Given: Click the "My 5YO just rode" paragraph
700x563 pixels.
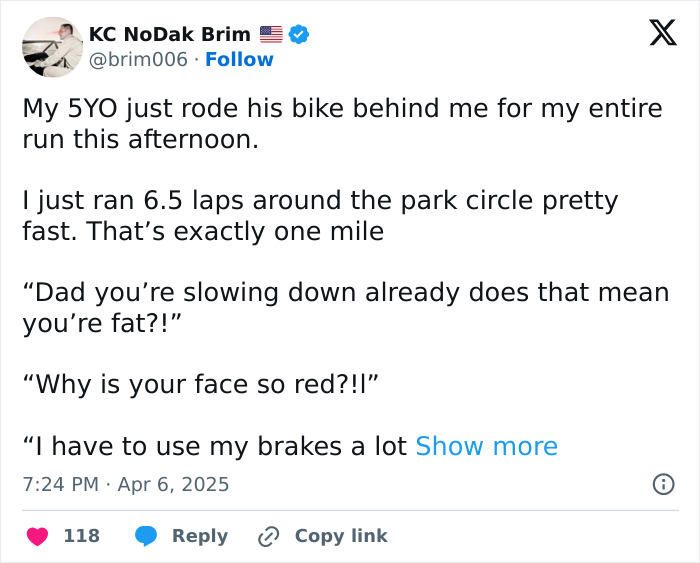Looking at the screenshot, I should point(342,123).
